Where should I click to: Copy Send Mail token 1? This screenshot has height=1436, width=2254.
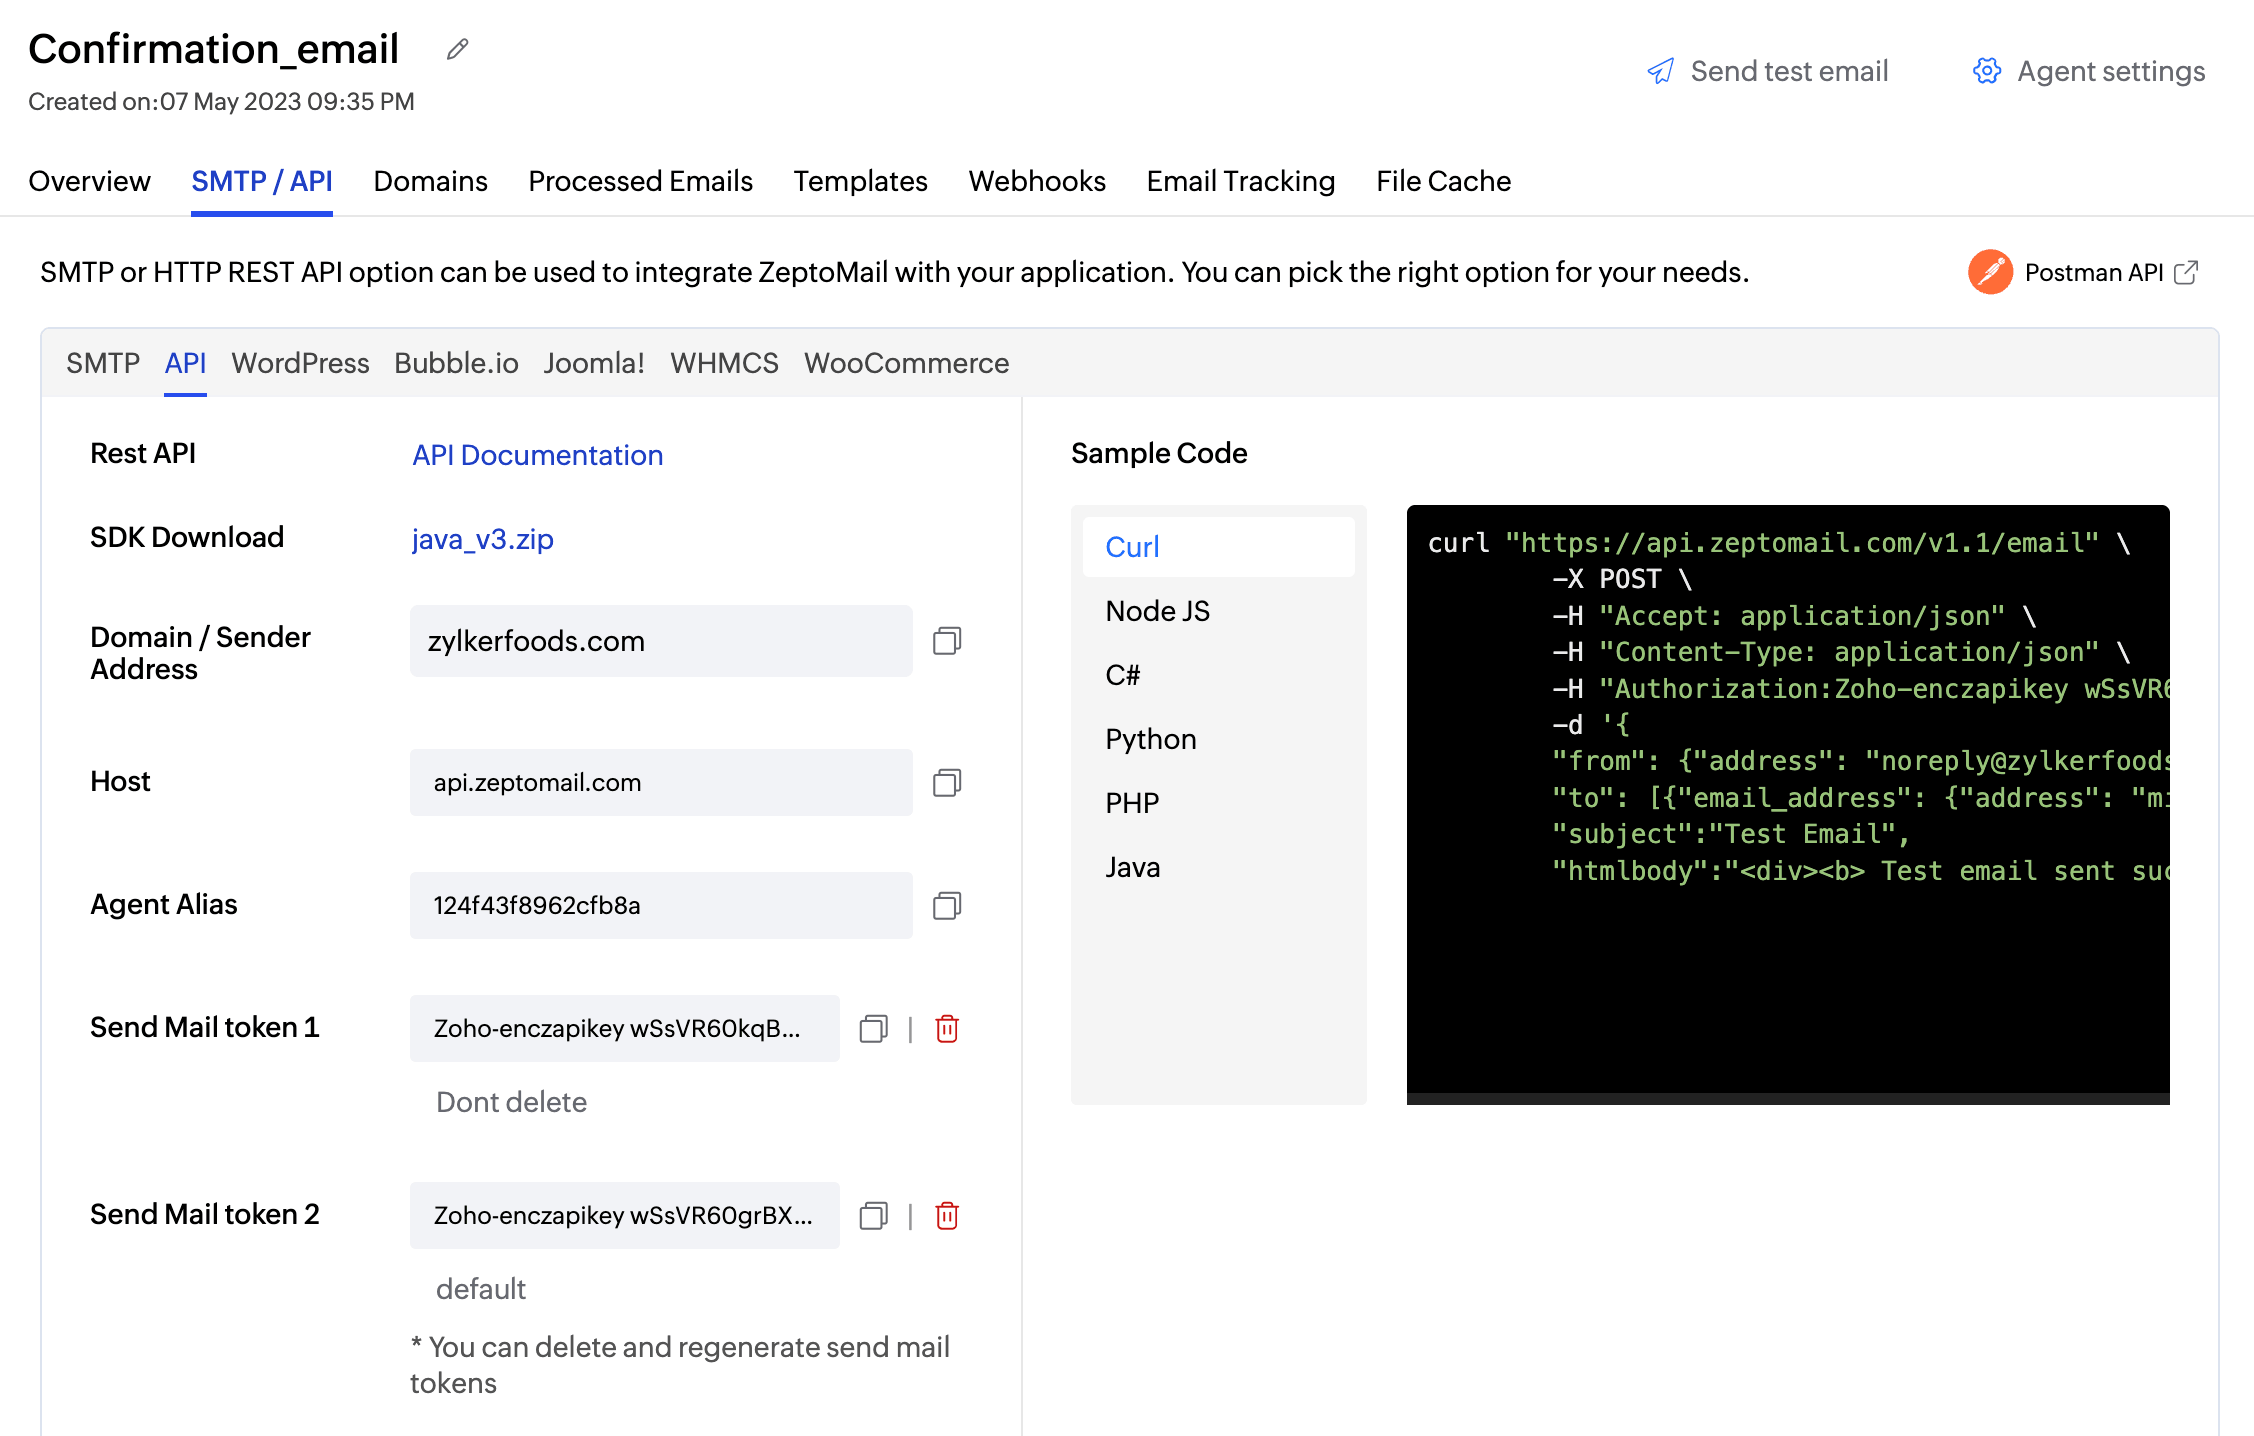pos(874,1029)
